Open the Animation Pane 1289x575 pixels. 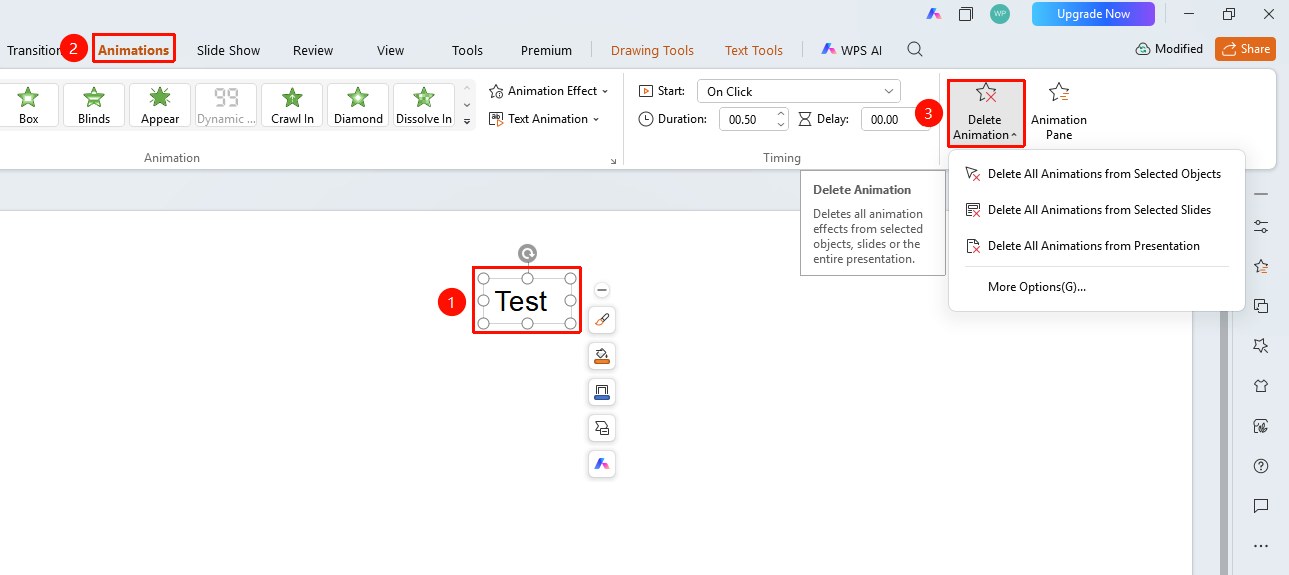click(x=1059, y=112)
